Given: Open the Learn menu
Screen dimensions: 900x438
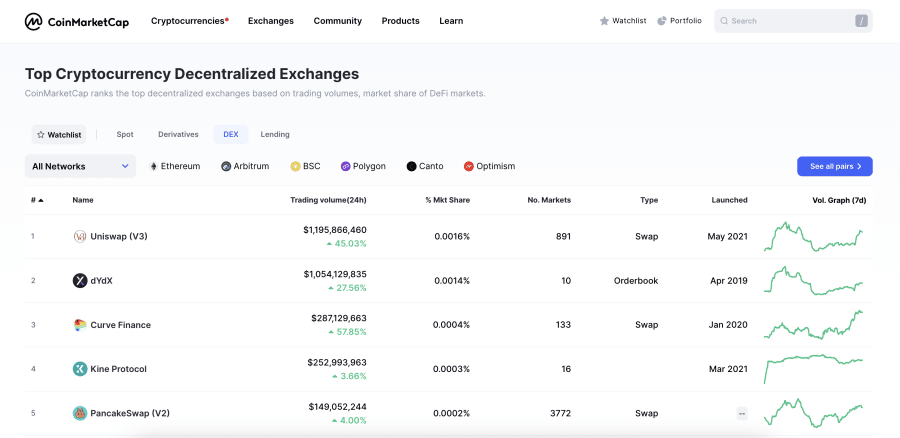Looking at the screenshot, I should click(x=451, y=21).
